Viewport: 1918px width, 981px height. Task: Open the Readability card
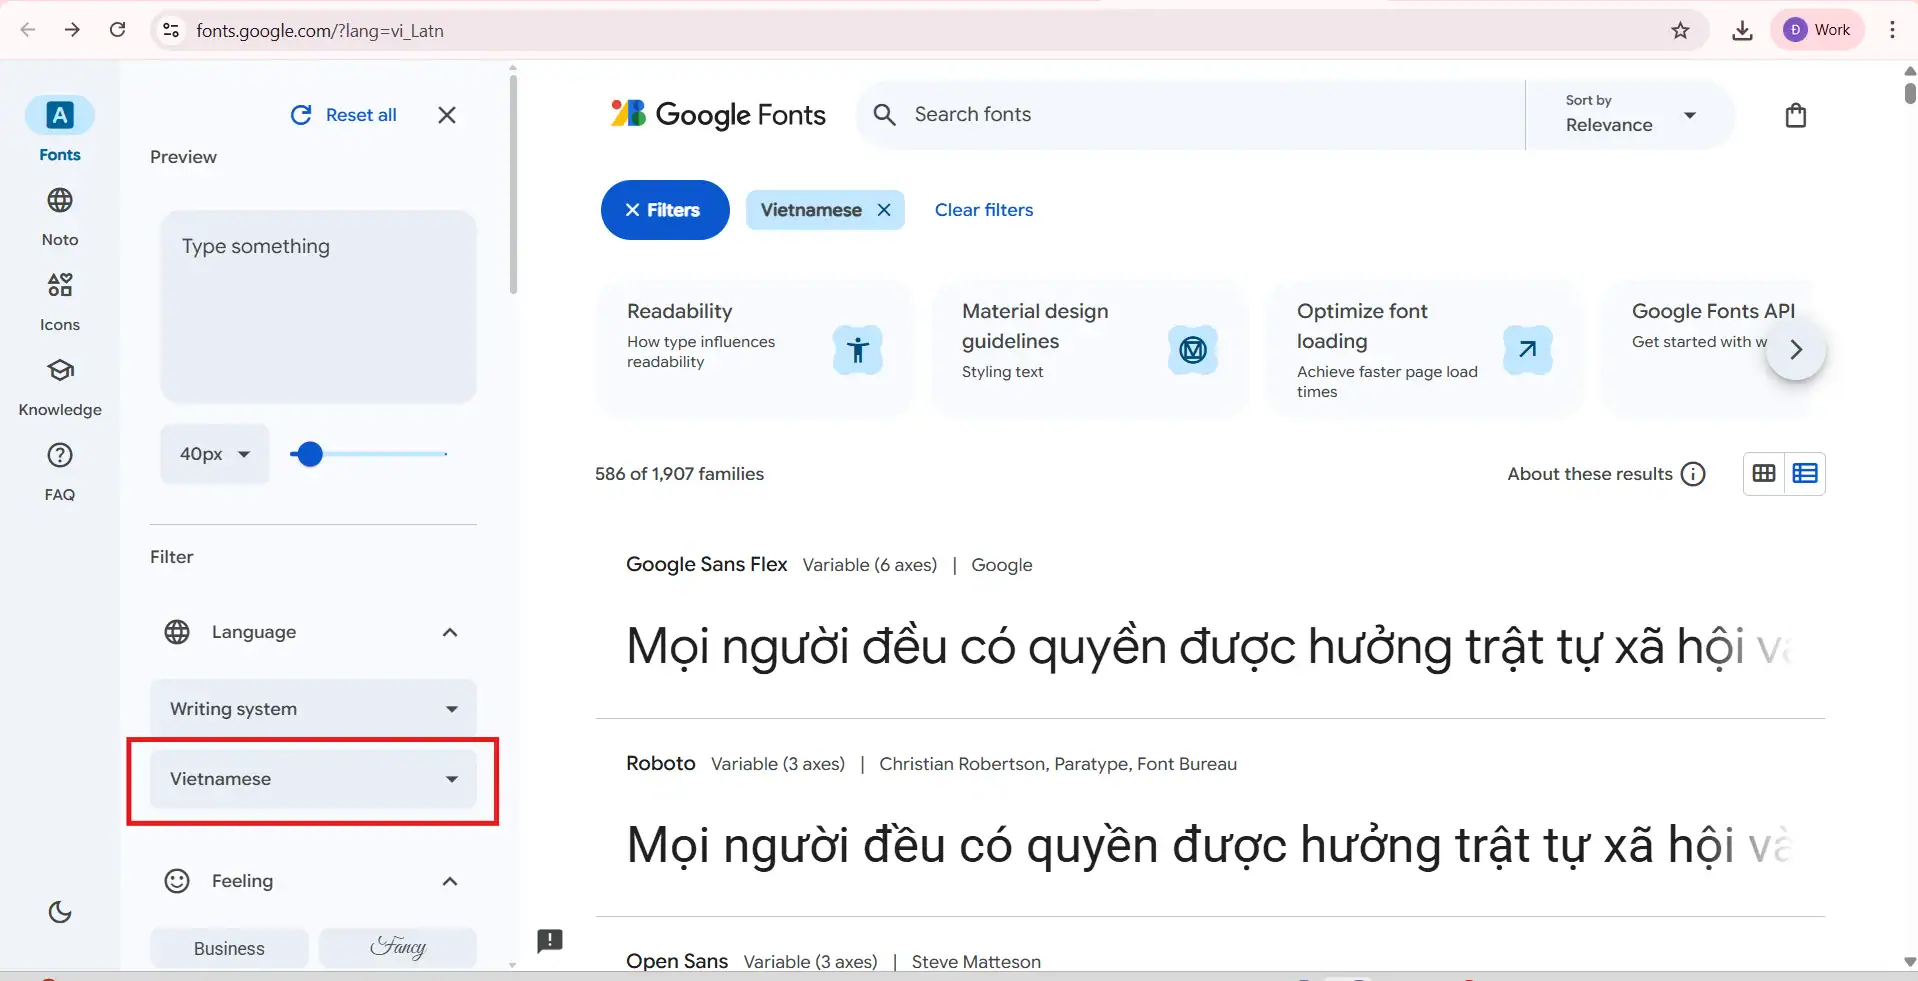(x=755, y=350)
